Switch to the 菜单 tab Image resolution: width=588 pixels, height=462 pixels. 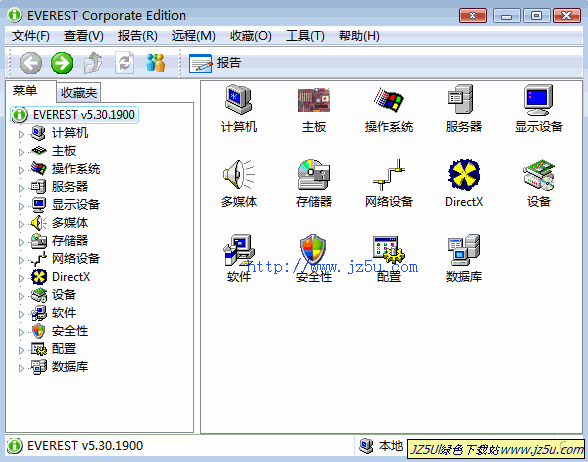tap(25, 90)
